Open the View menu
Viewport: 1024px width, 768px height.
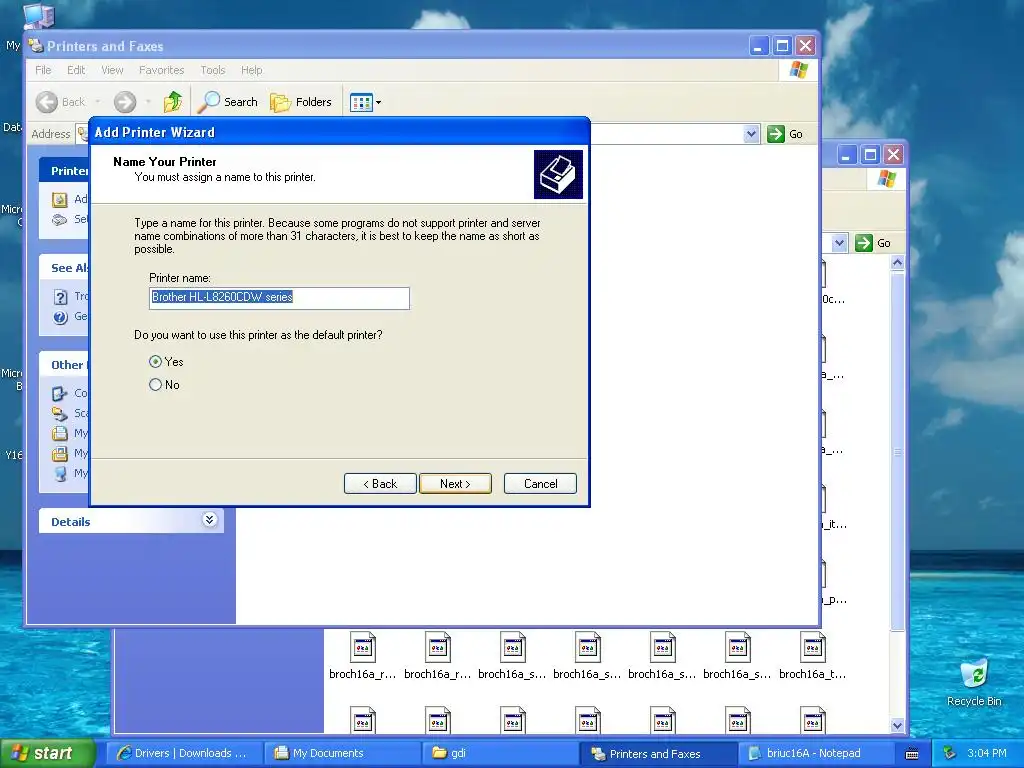(112, 70)
